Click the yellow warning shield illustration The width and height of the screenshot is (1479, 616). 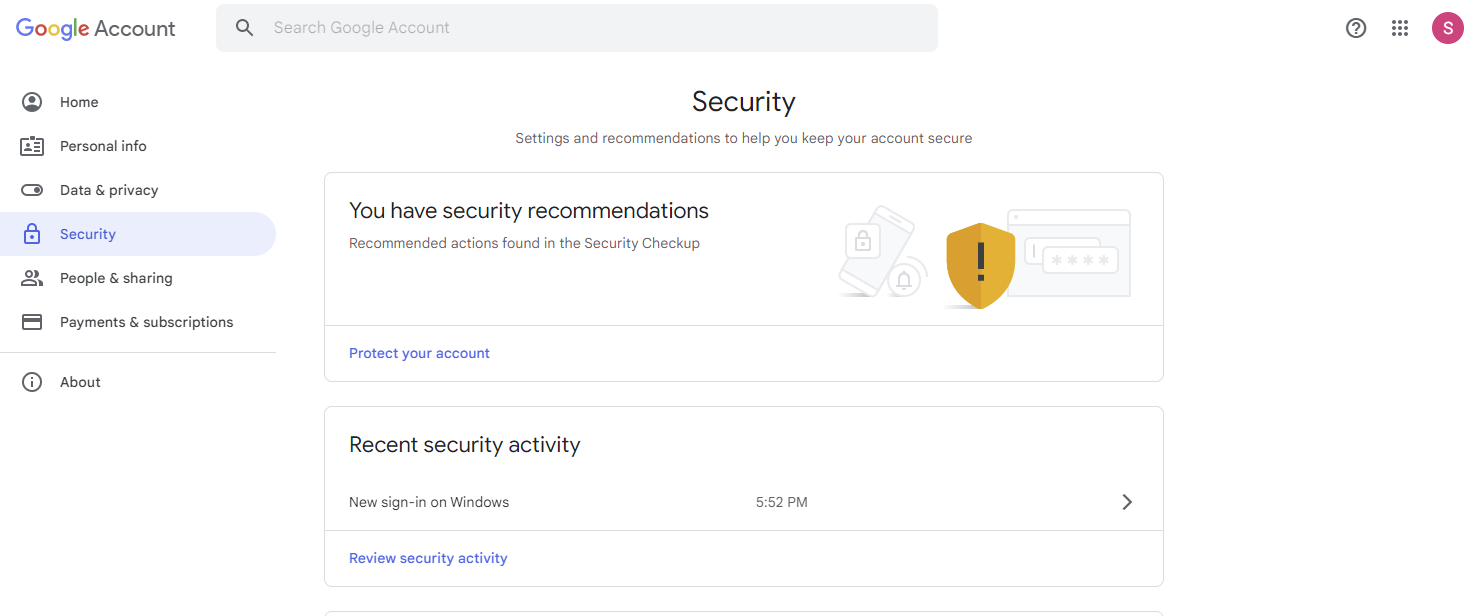(x=980, y=265)
